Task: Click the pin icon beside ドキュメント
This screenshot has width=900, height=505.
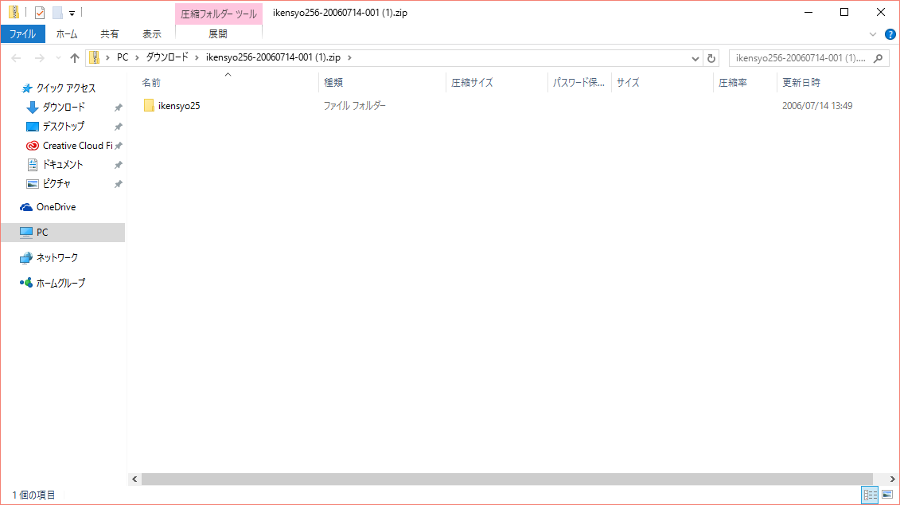Action: tap(118, 165)
